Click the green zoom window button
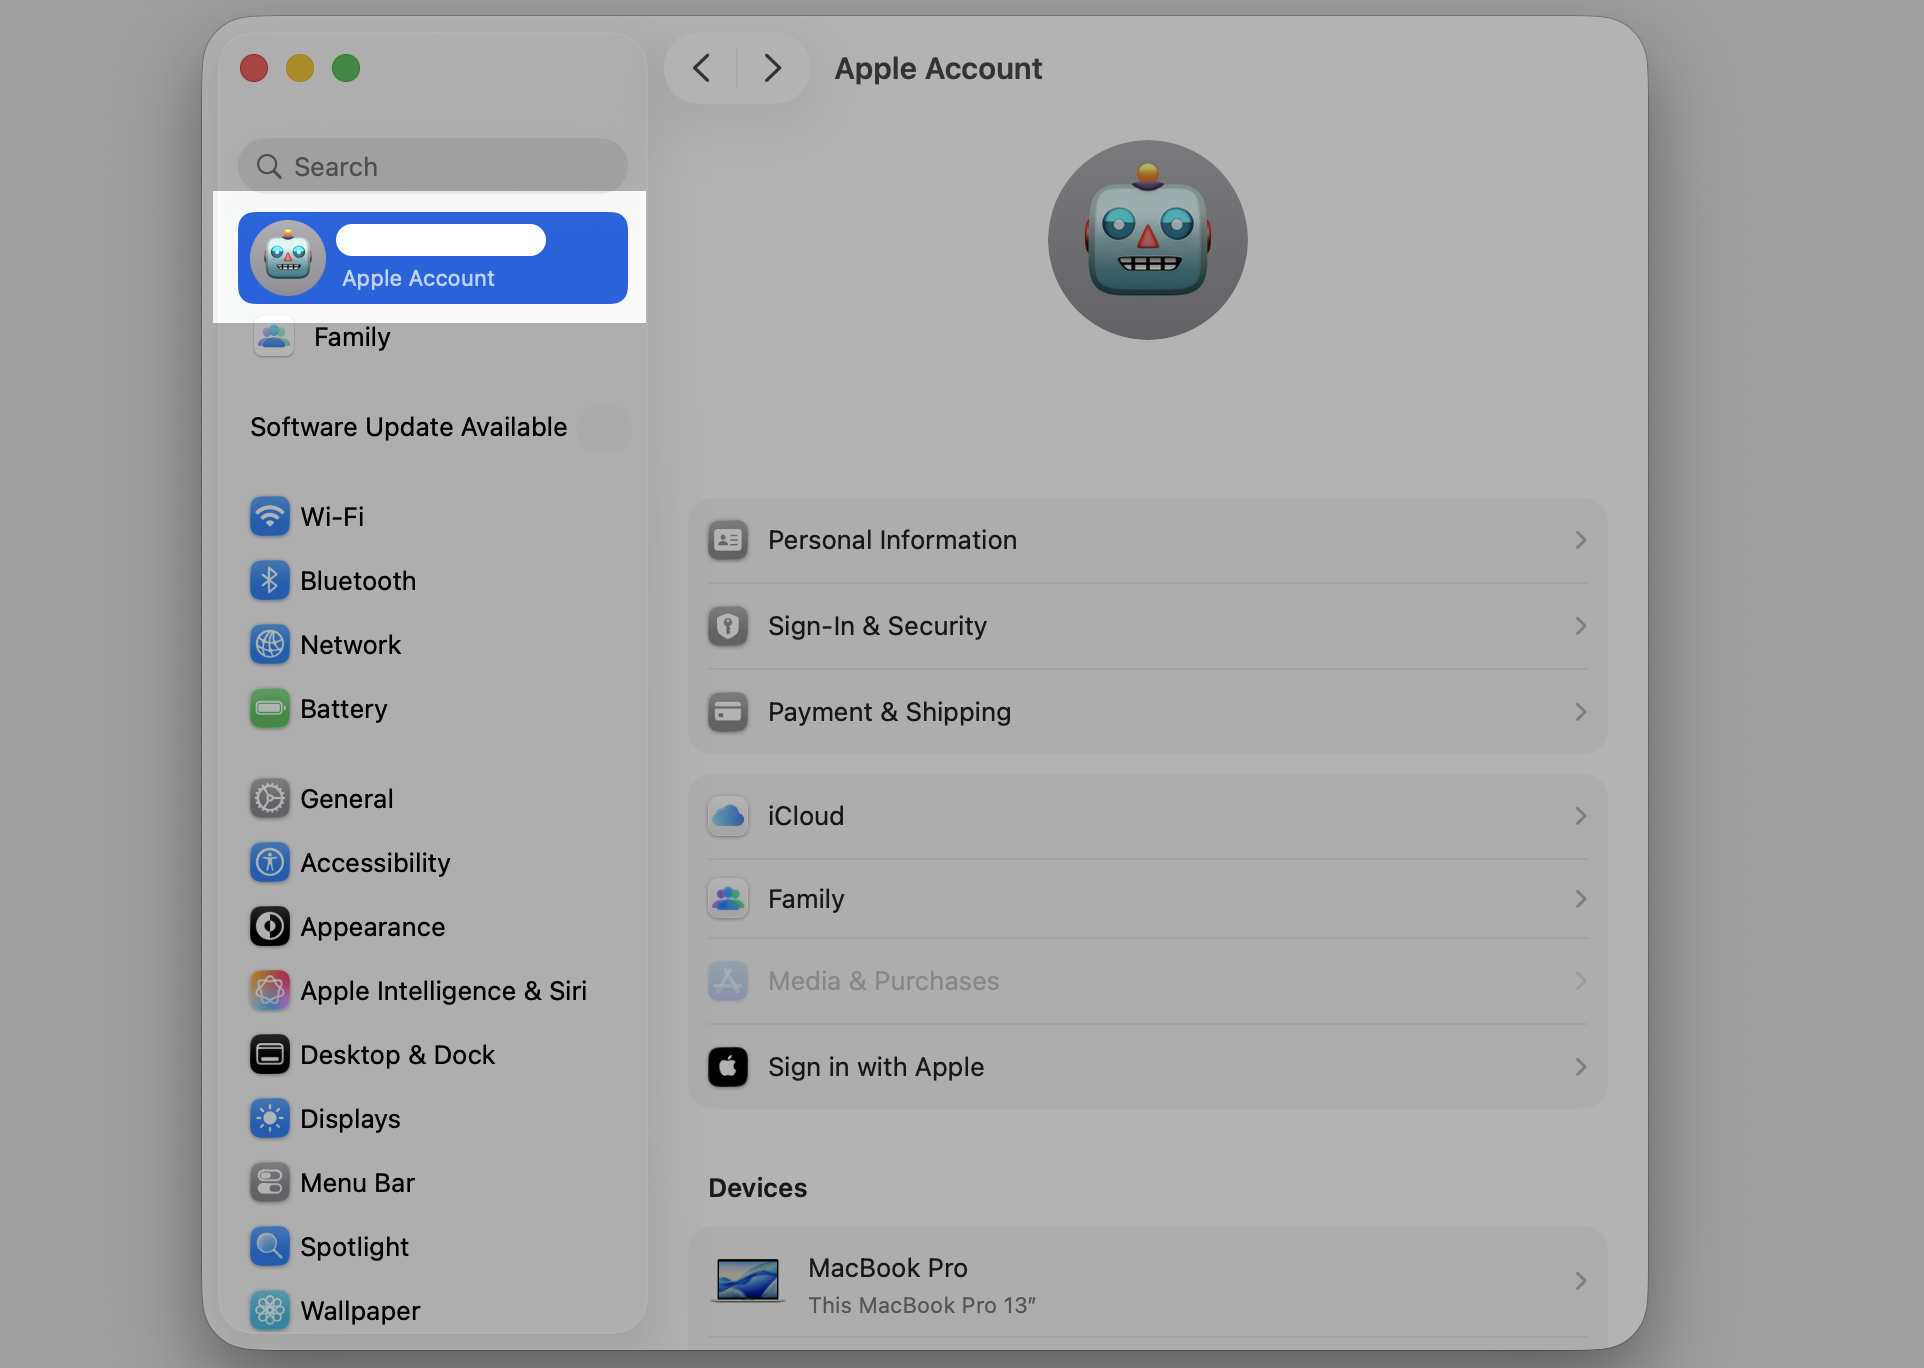This screenshot has width=1924, height=1368. 346,68
